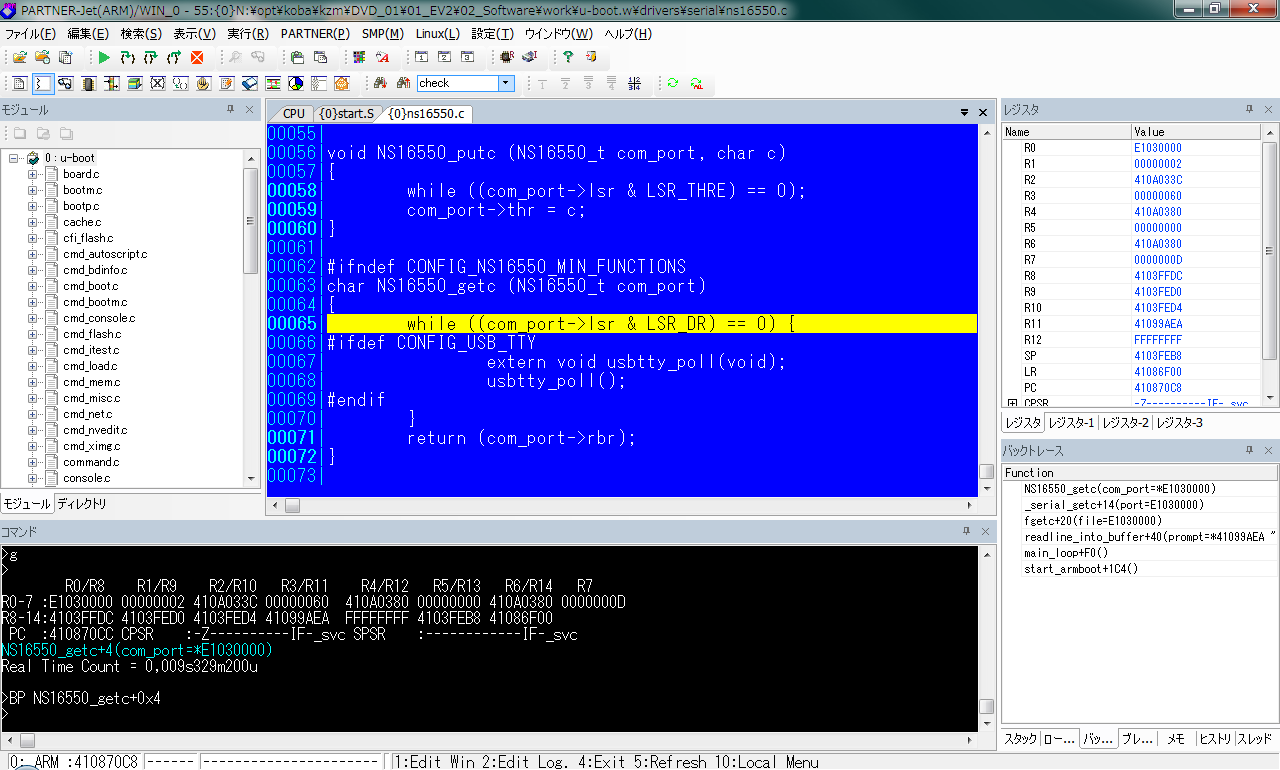Click the exit door toolbar icon
This screenshot has width=1280, height=770.
coord(591,58)
